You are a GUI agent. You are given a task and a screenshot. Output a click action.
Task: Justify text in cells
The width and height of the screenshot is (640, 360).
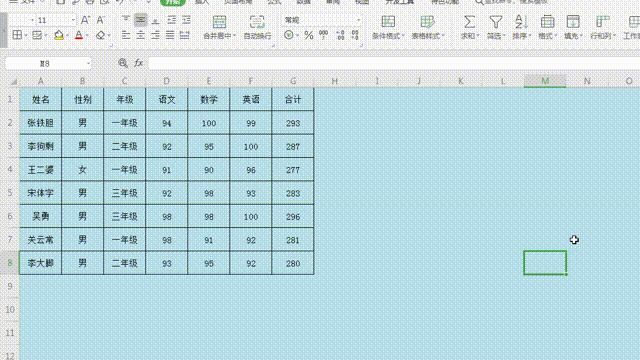[170, 36]
